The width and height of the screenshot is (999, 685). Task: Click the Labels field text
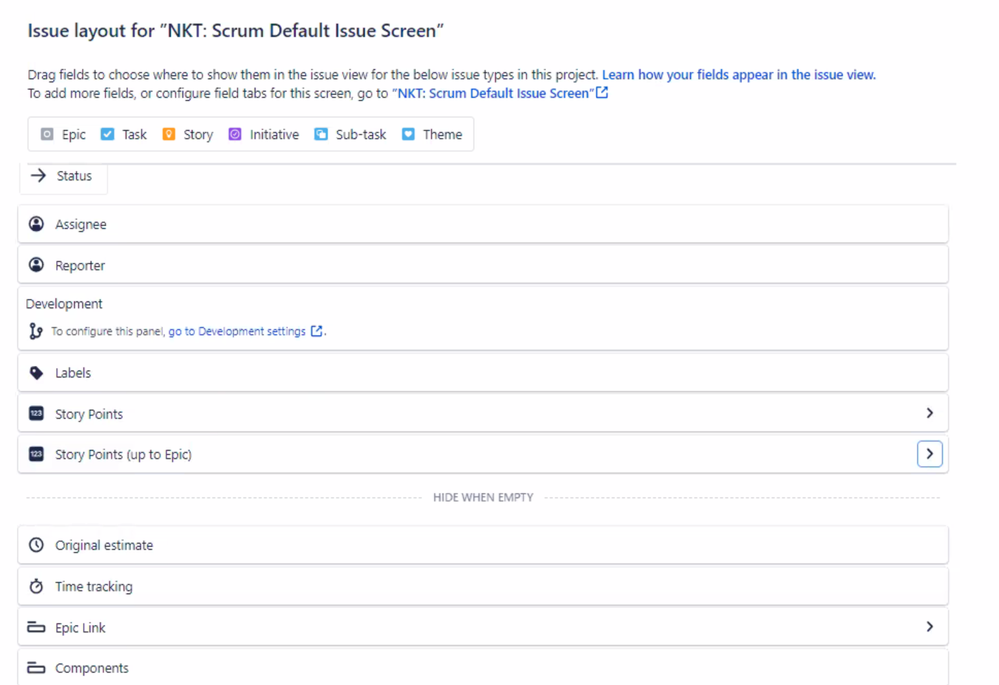73,373
